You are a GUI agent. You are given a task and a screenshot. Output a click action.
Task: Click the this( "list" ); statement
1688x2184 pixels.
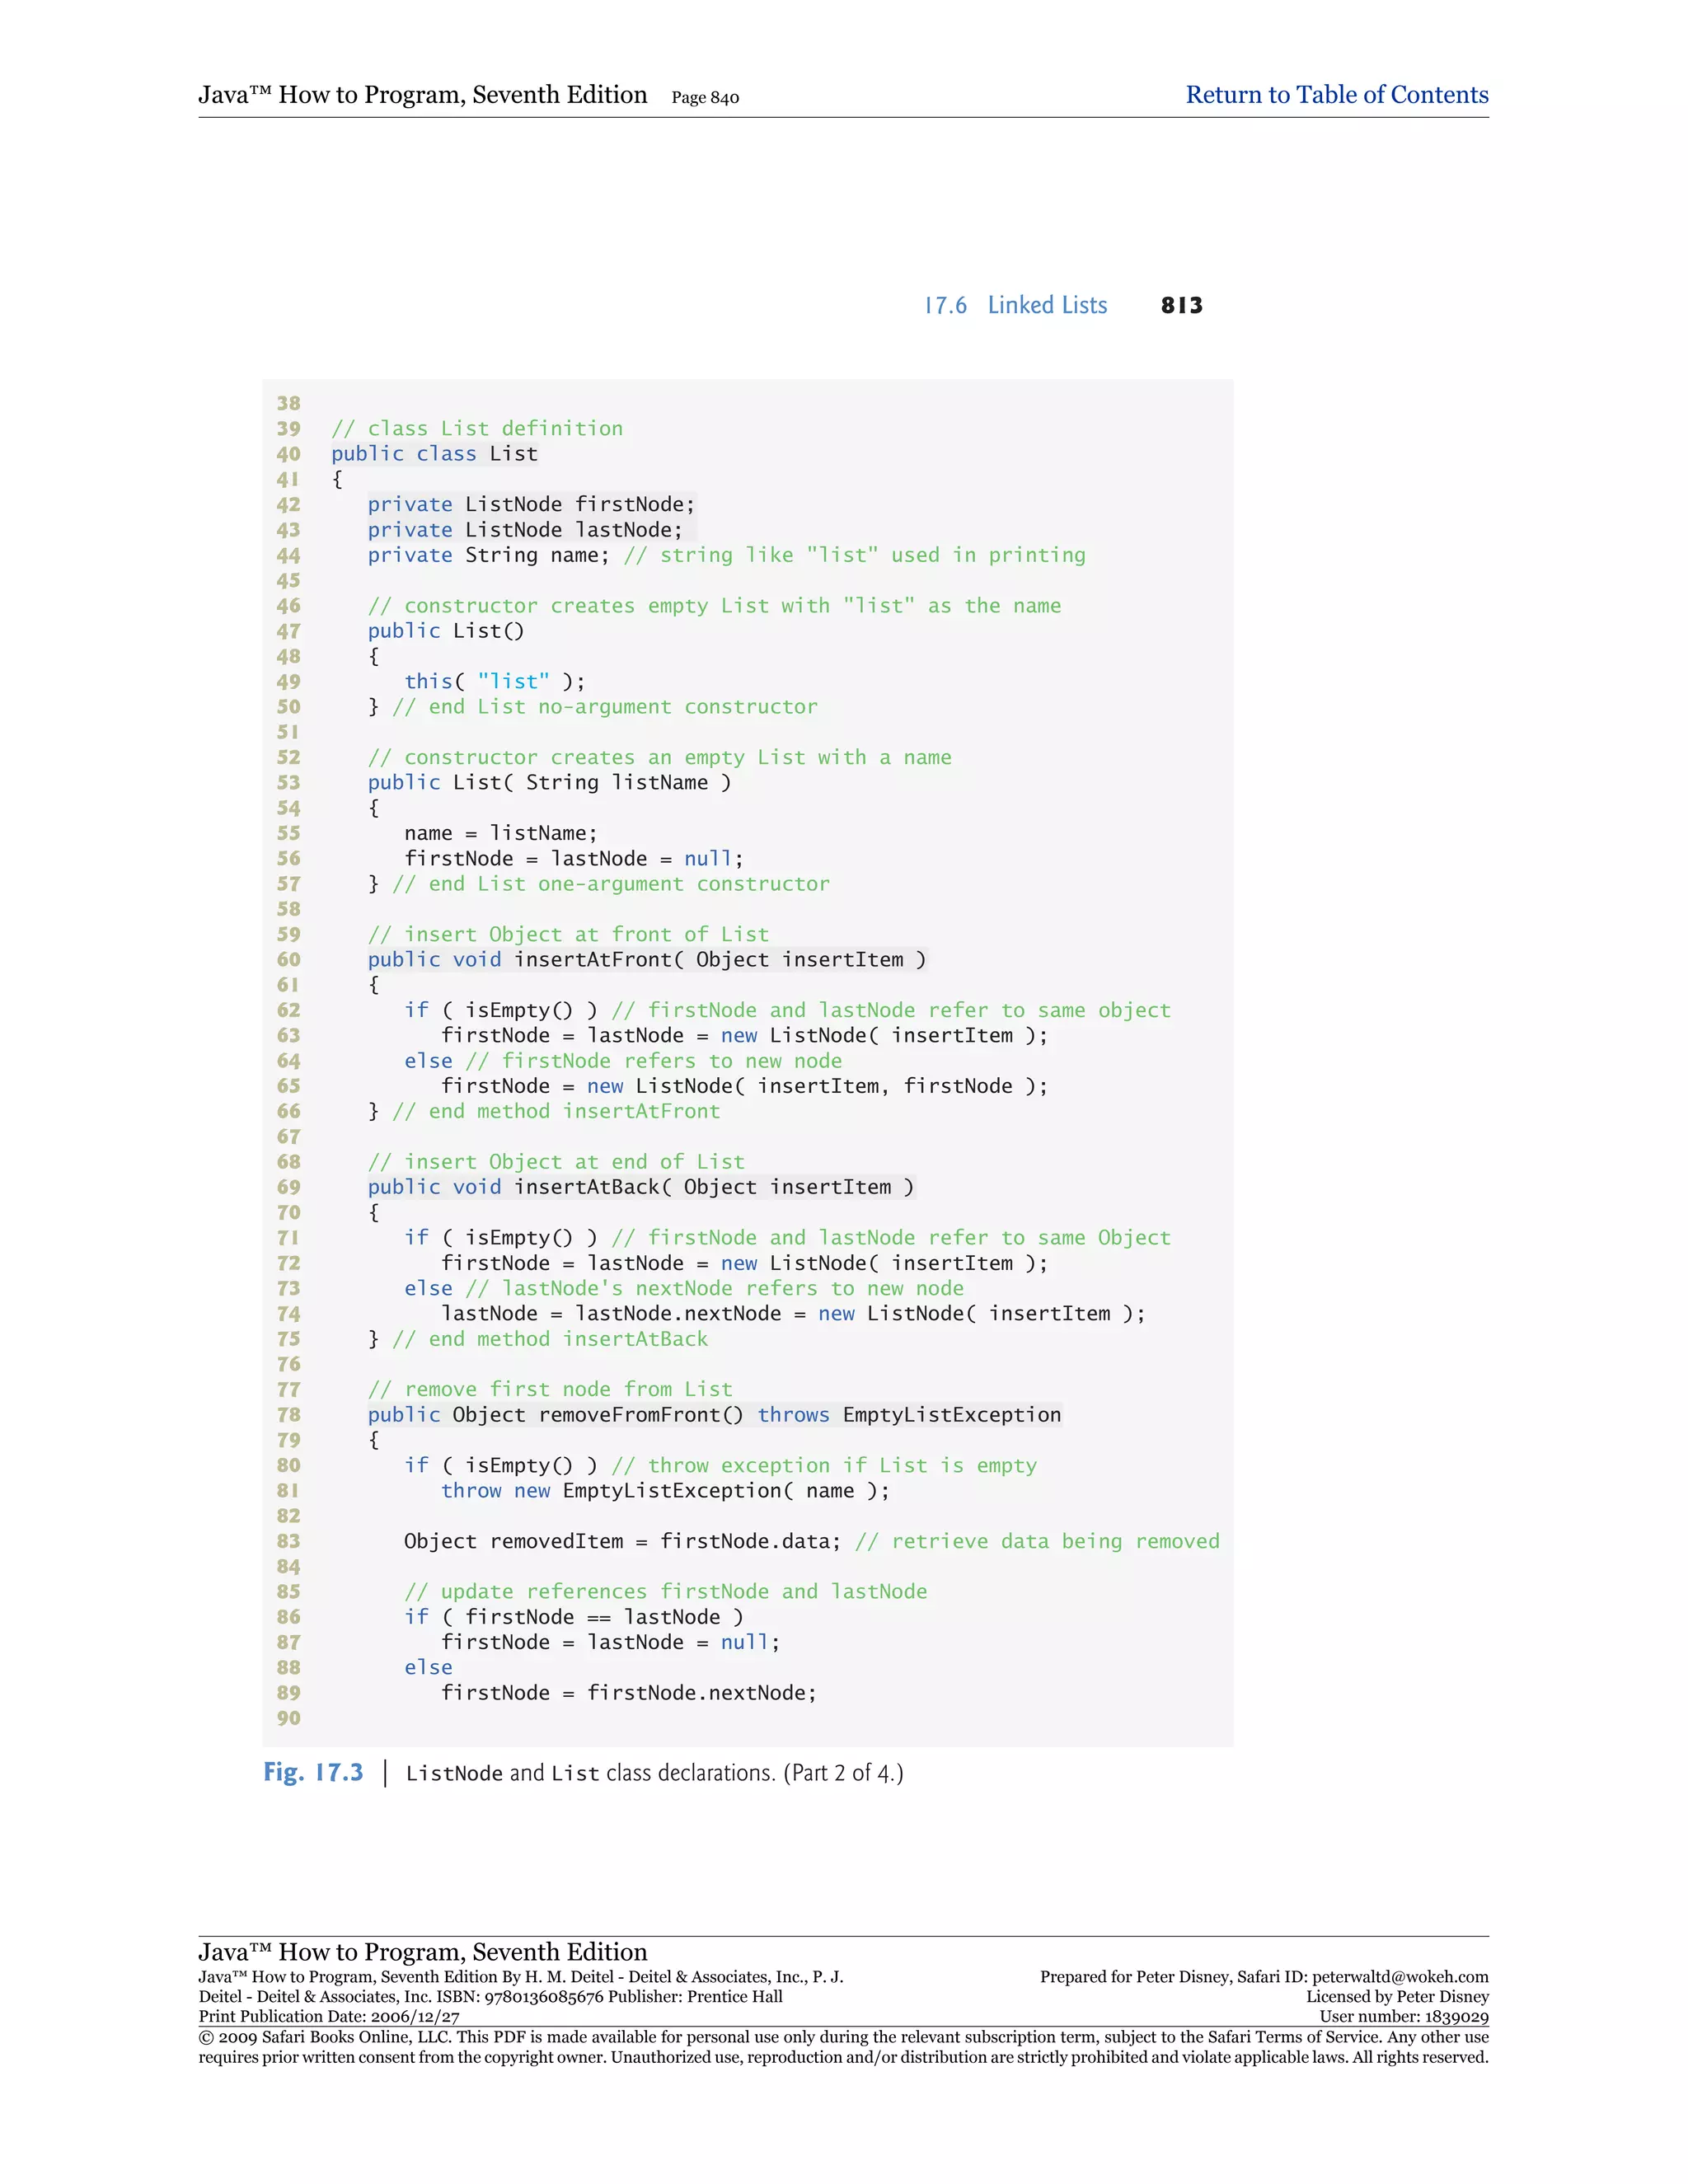click(x=494, y=681)
